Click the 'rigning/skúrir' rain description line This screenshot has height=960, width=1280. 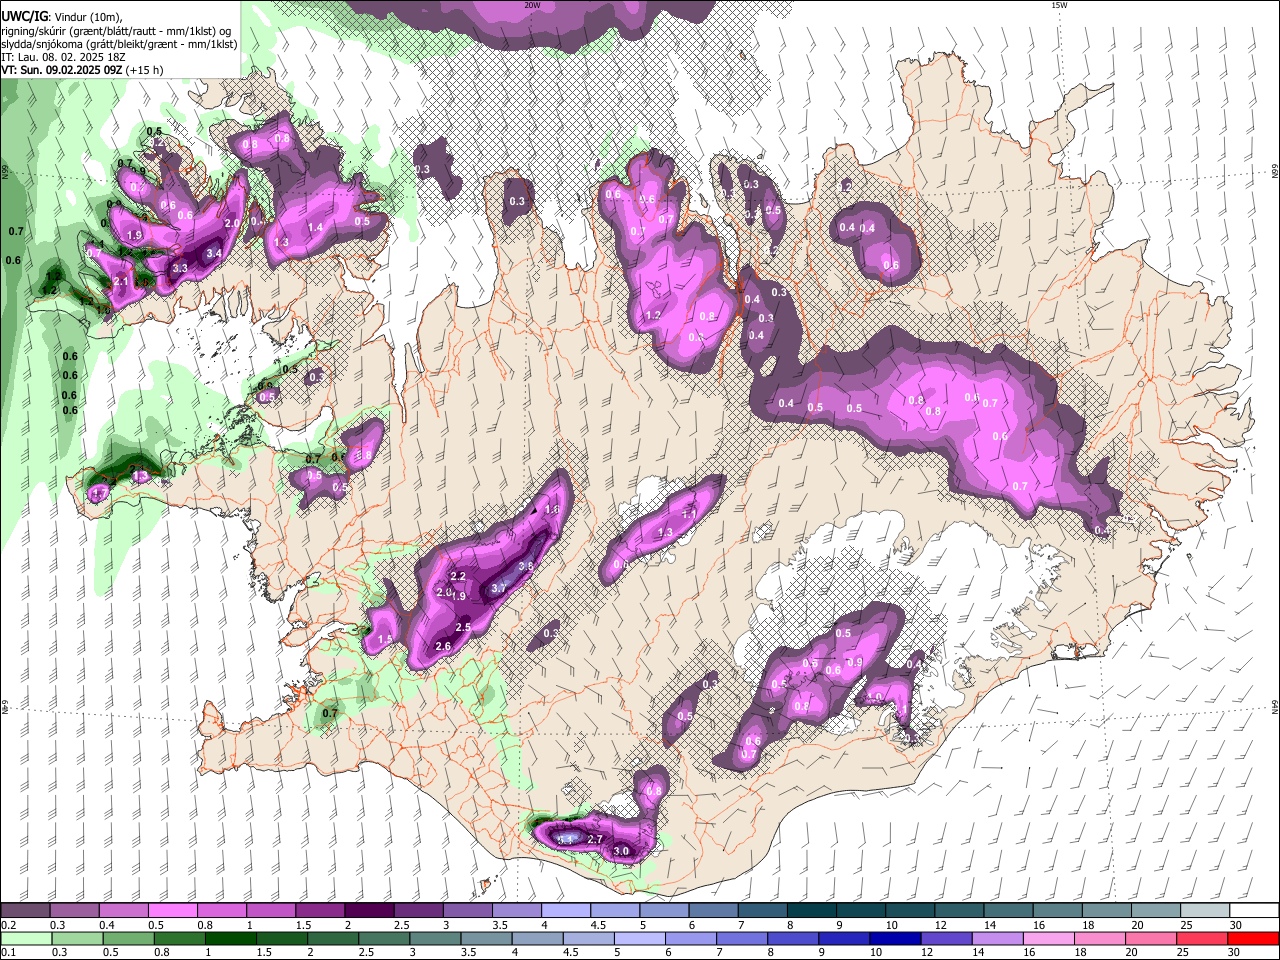[x=116, y=30]
